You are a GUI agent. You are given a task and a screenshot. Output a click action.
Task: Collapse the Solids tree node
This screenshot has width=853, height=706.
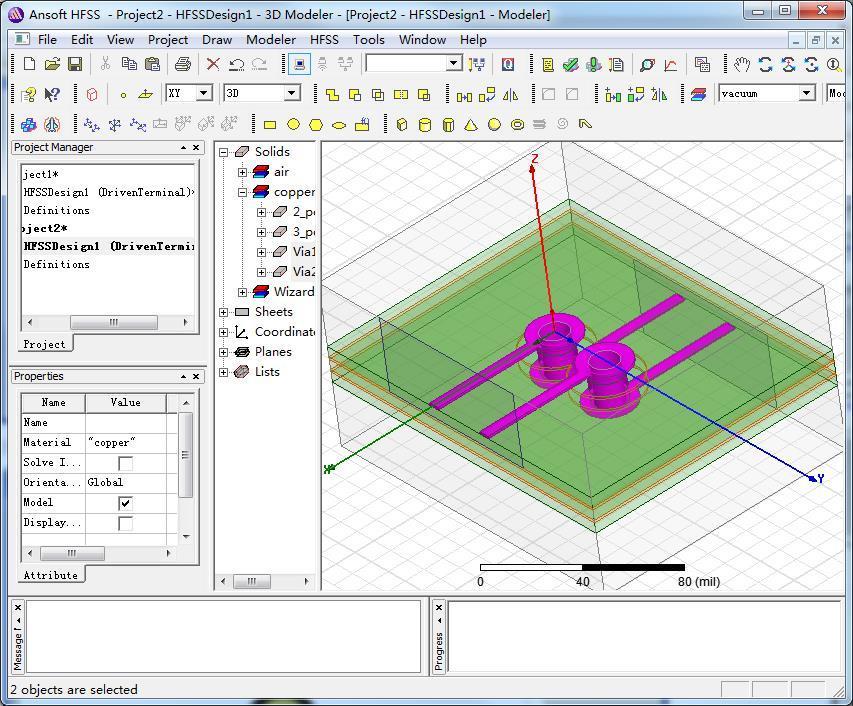[223, 152]
